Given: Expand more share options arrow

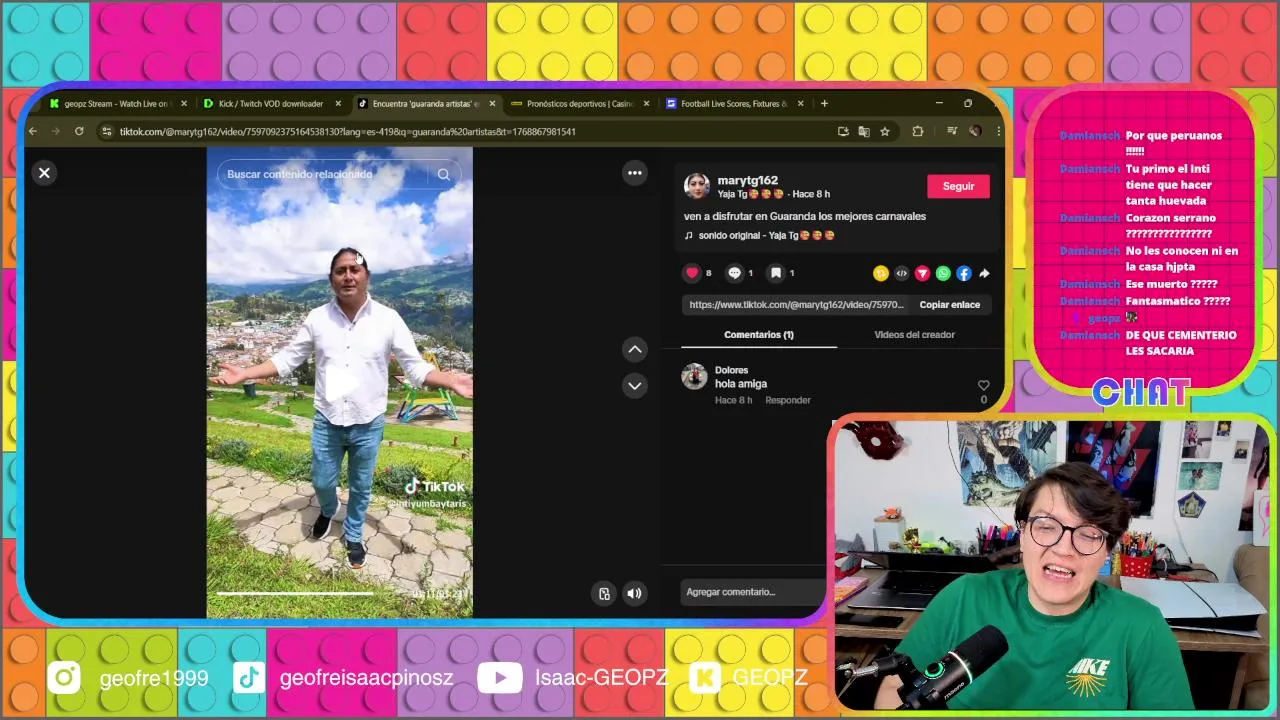Looking at the screenshot, I should tap(984, 273).
